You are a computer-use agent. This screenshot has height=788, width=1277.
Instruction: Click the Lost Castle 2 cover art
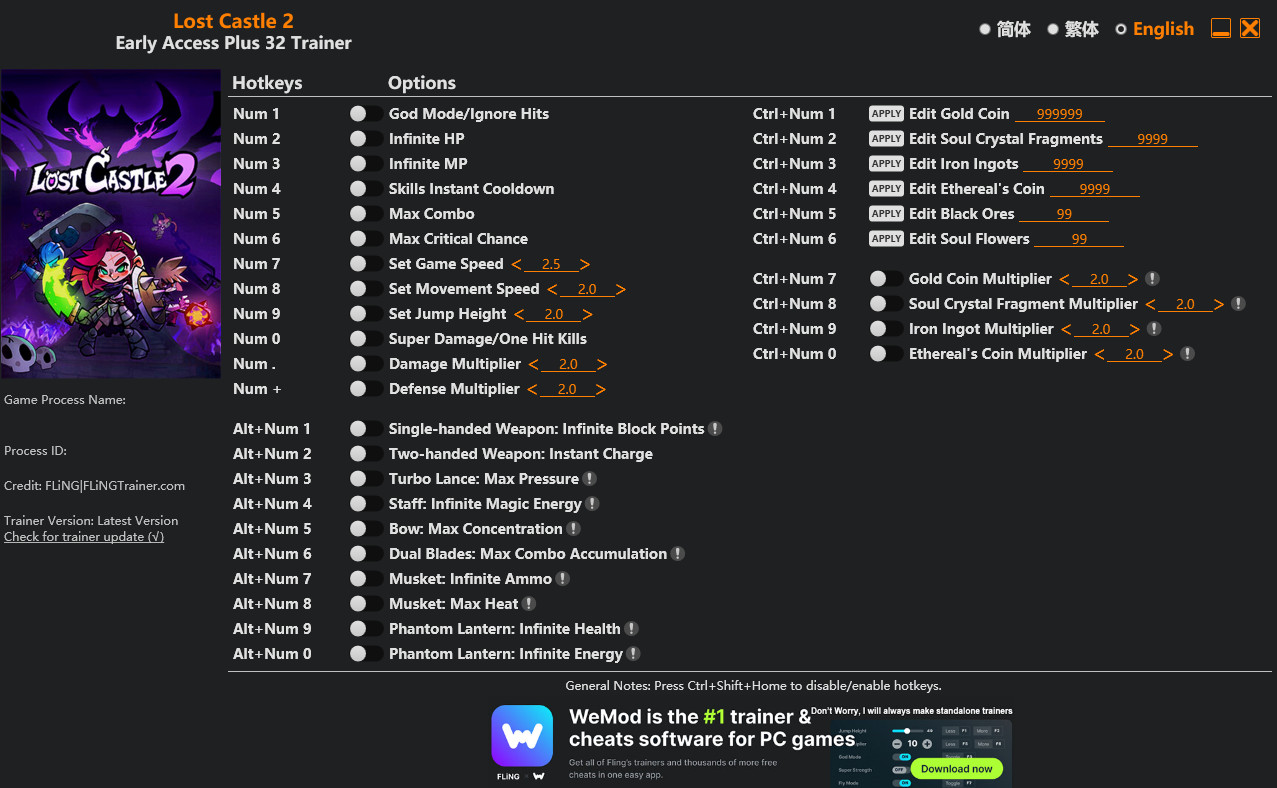click(x=111, y=224)
